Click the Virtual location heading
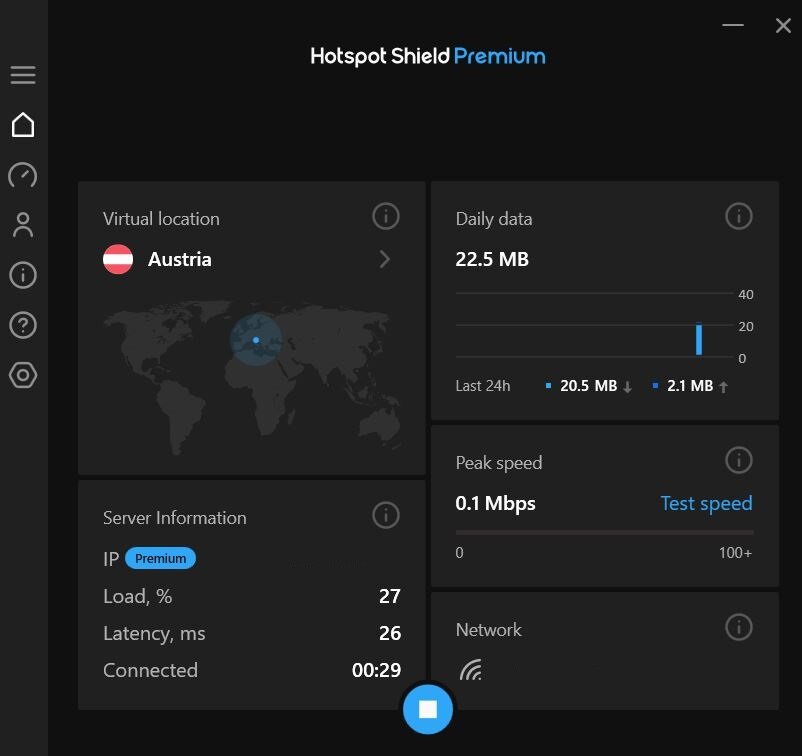 click(161, 219)
